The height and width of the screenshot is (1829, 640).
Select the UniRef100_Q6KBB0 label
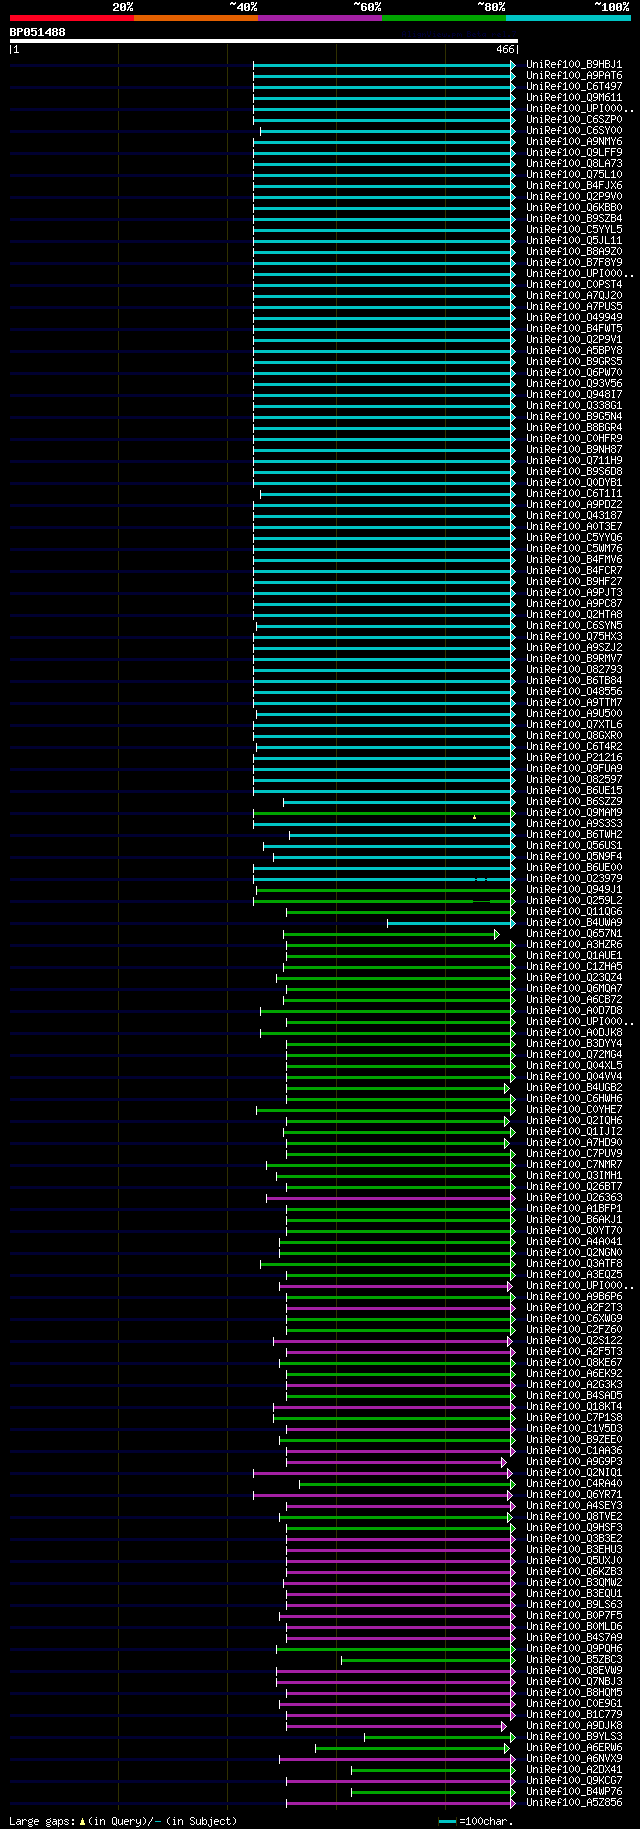coord(574,207)
